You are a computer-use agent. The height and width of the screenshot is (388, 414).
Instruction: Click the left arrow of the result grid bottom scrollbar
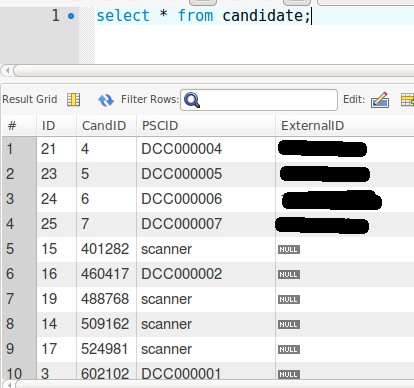click(x=9, y=385)
